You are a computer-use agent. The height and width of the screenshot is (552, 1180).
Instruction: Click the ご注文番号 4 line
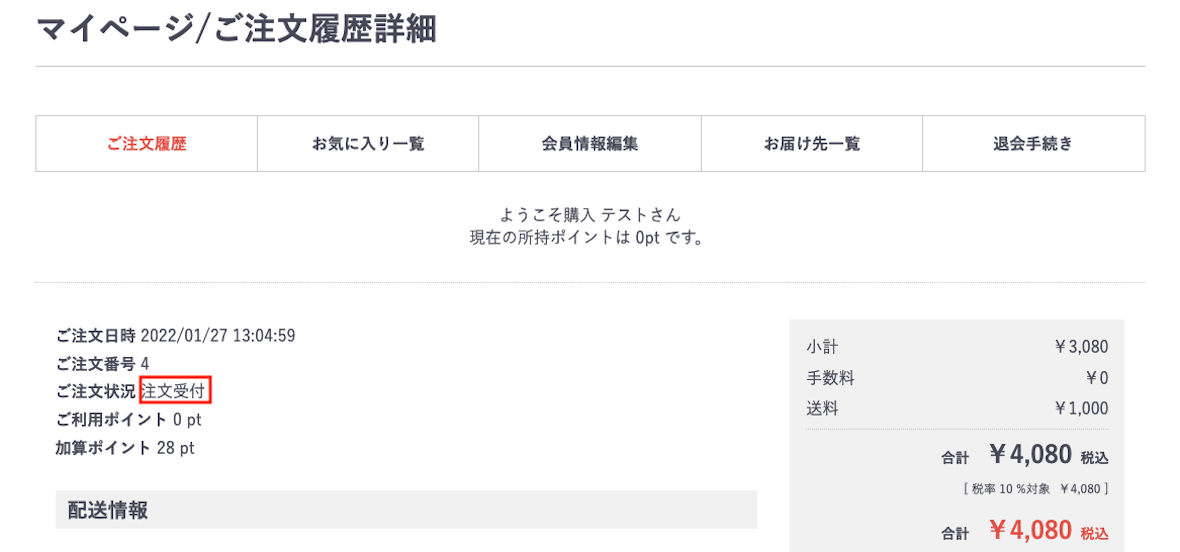102,364
